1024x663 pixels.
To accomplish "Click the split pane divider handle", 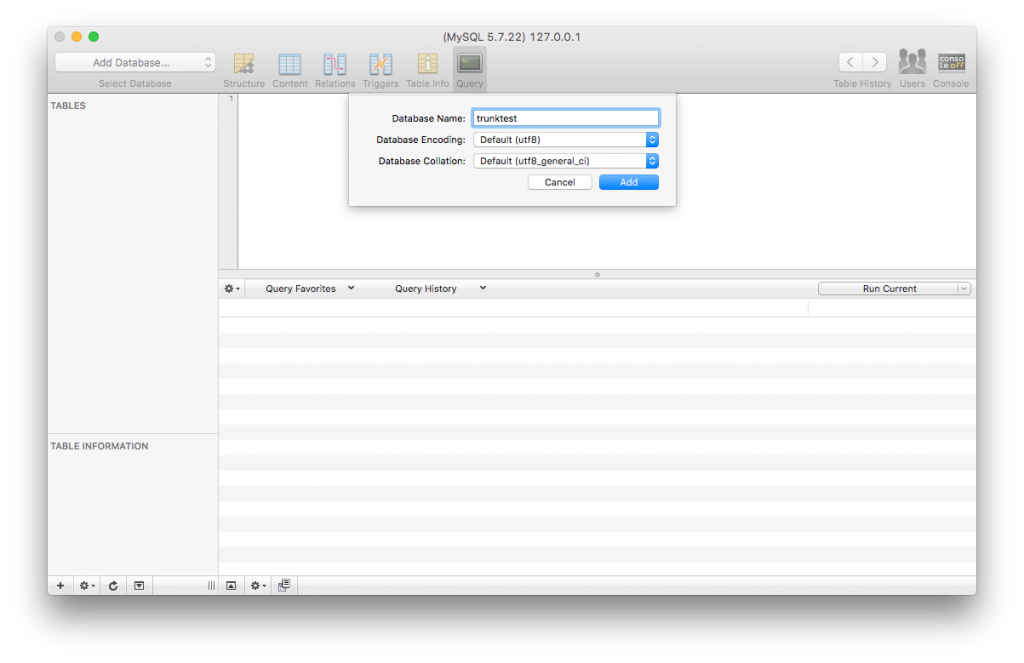I will pos(597,274).
